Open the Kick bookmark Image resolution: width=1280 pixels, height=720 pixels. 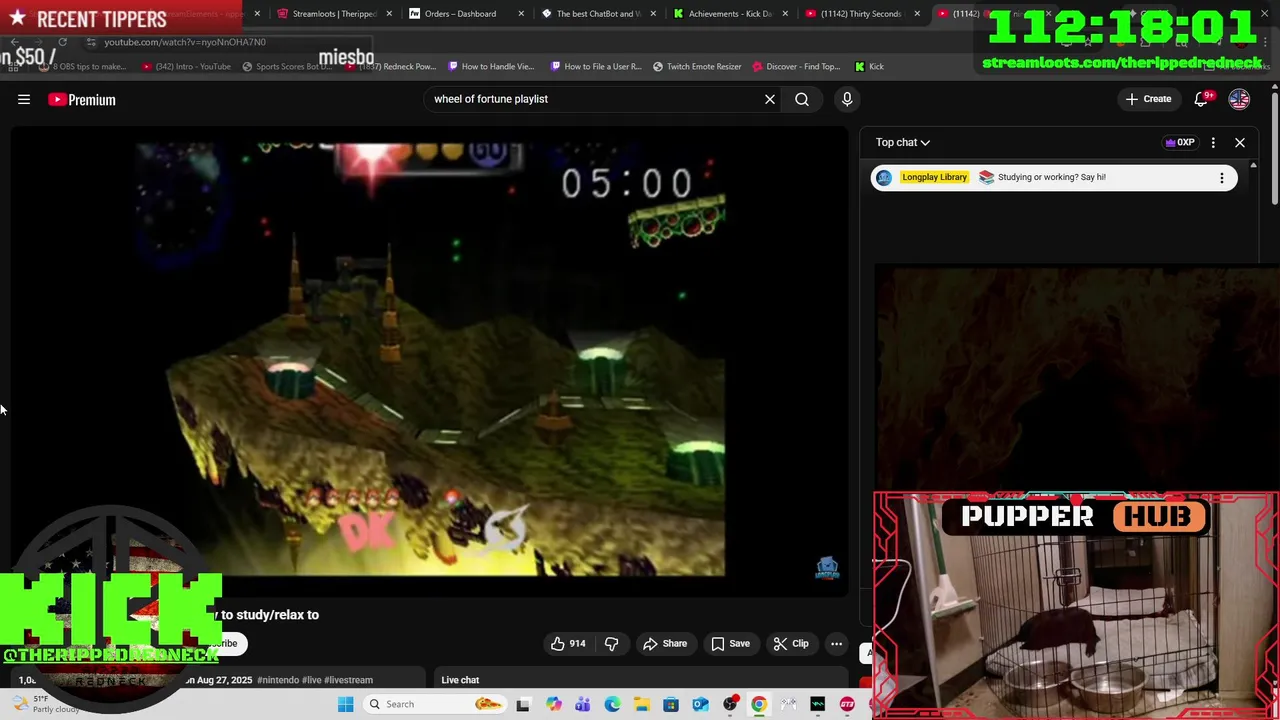click(x=869, y=66)
